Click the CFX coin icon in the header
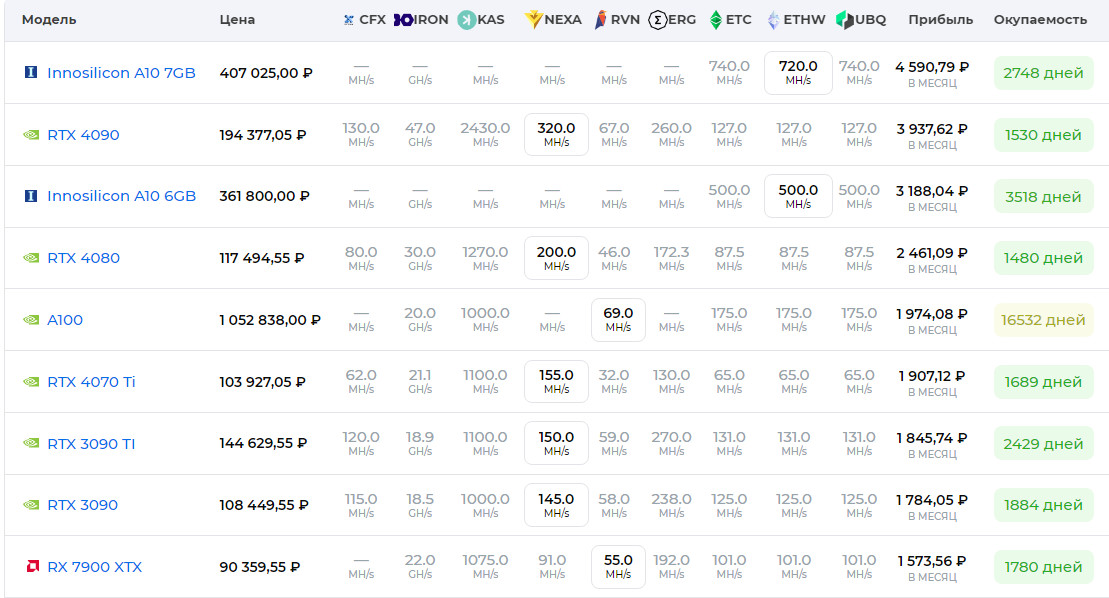Screen dimensions: 1109x598 click(348, 18)
